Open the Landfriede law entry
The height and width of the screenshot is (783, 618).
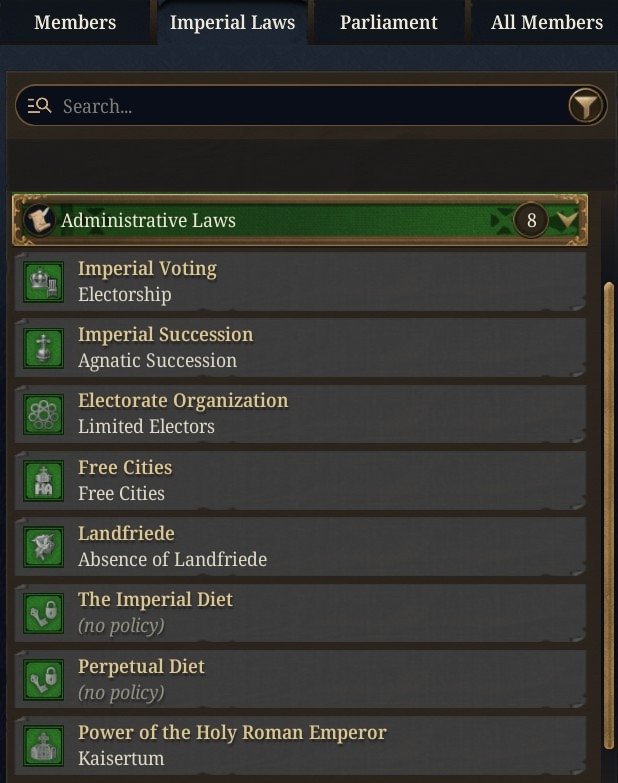(x=300, y=547)
